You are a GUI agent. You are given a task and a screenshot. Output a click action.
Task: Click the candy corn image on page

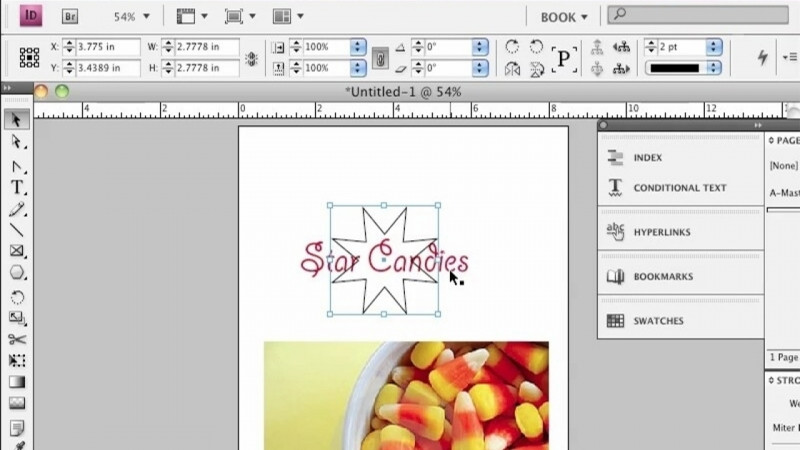tap(406, 395)
